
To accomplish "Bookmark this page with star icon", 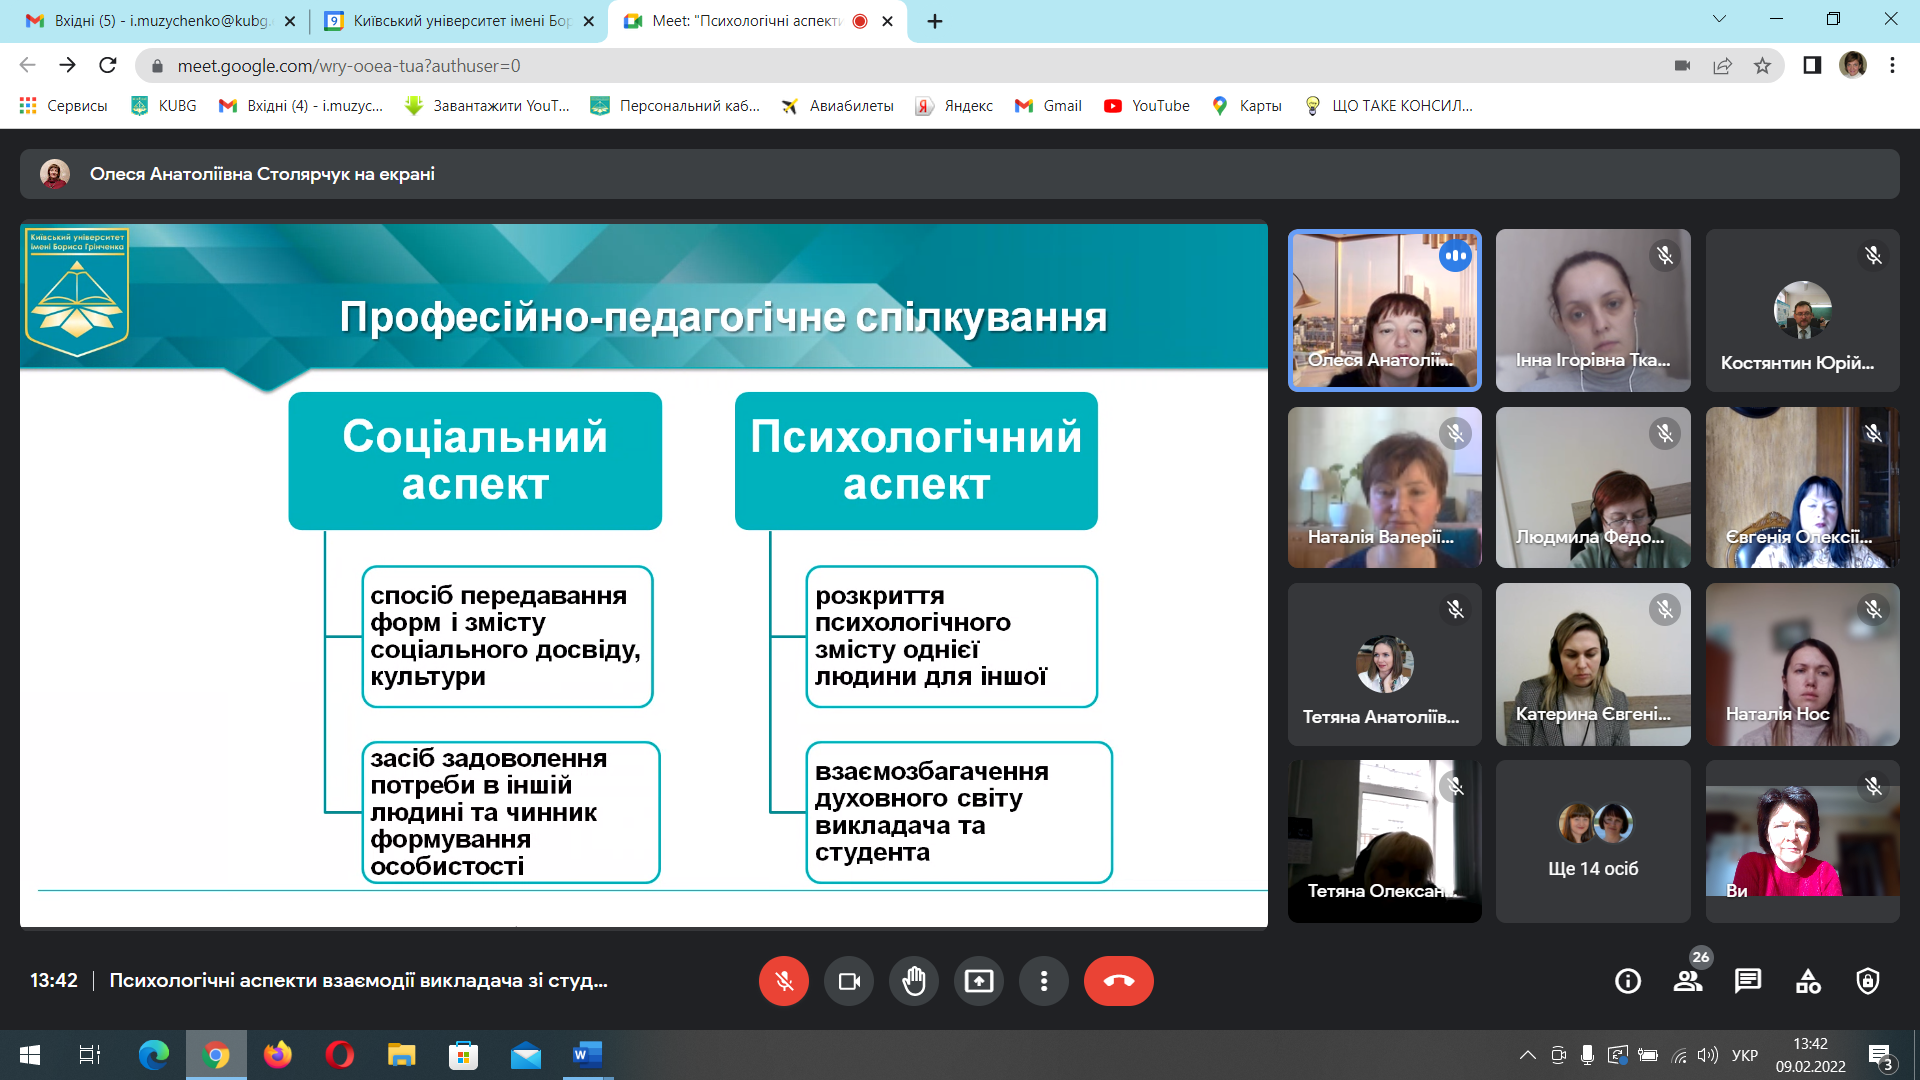I will click(1762, 66).
